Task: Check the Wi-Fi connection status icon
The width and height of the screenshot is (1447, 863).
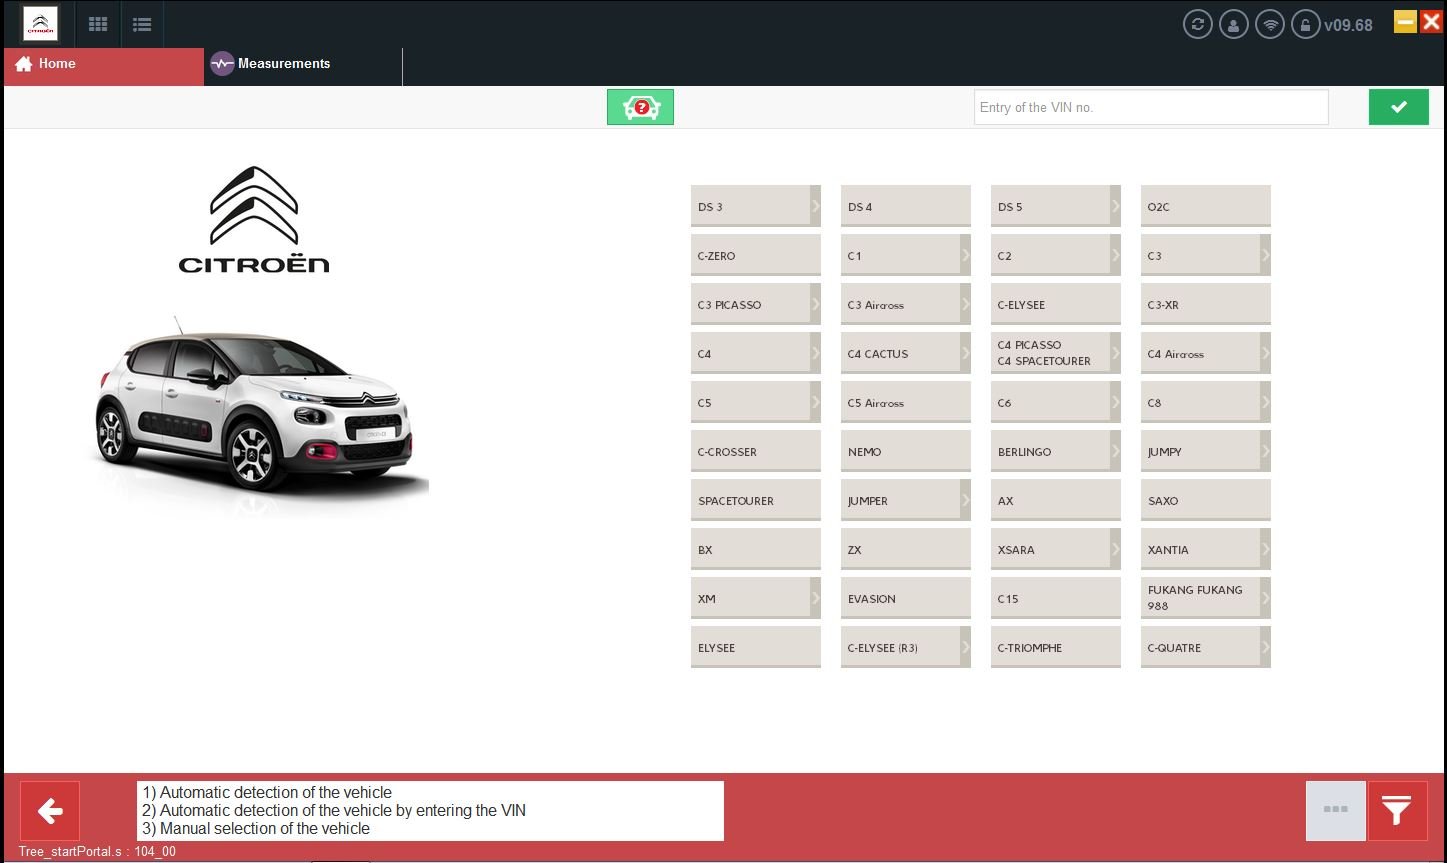Action: [1269, 24]
